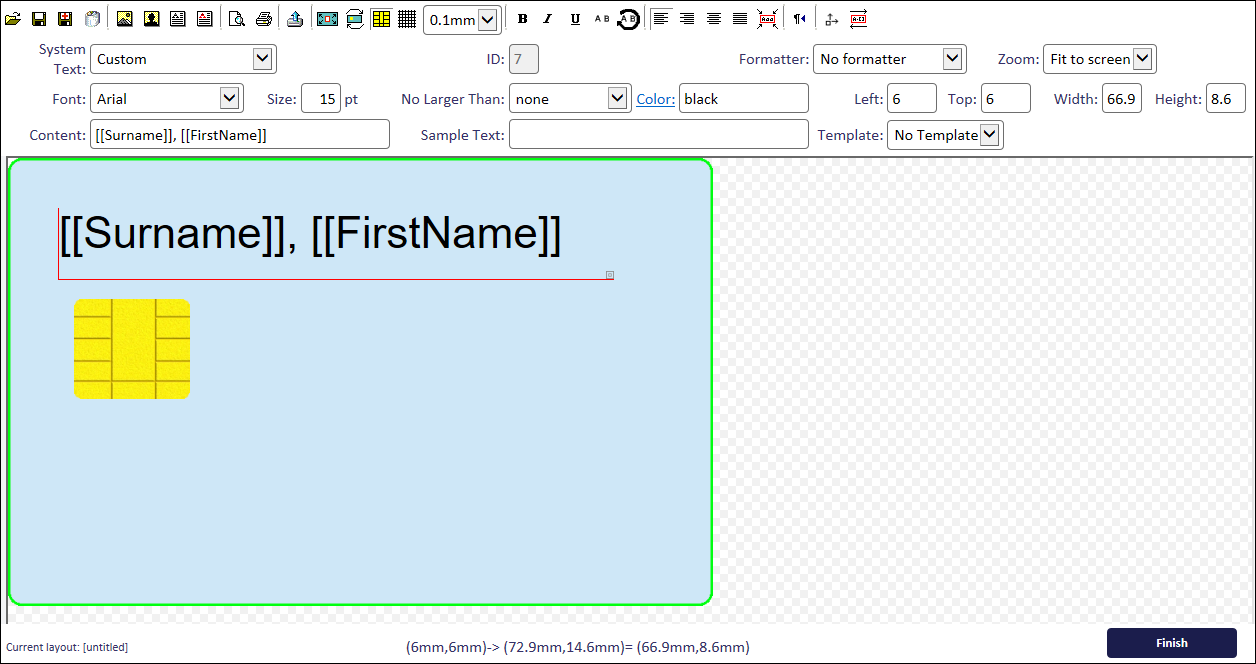
Task: Toggle underline formatting
Action: click(575, 18)
